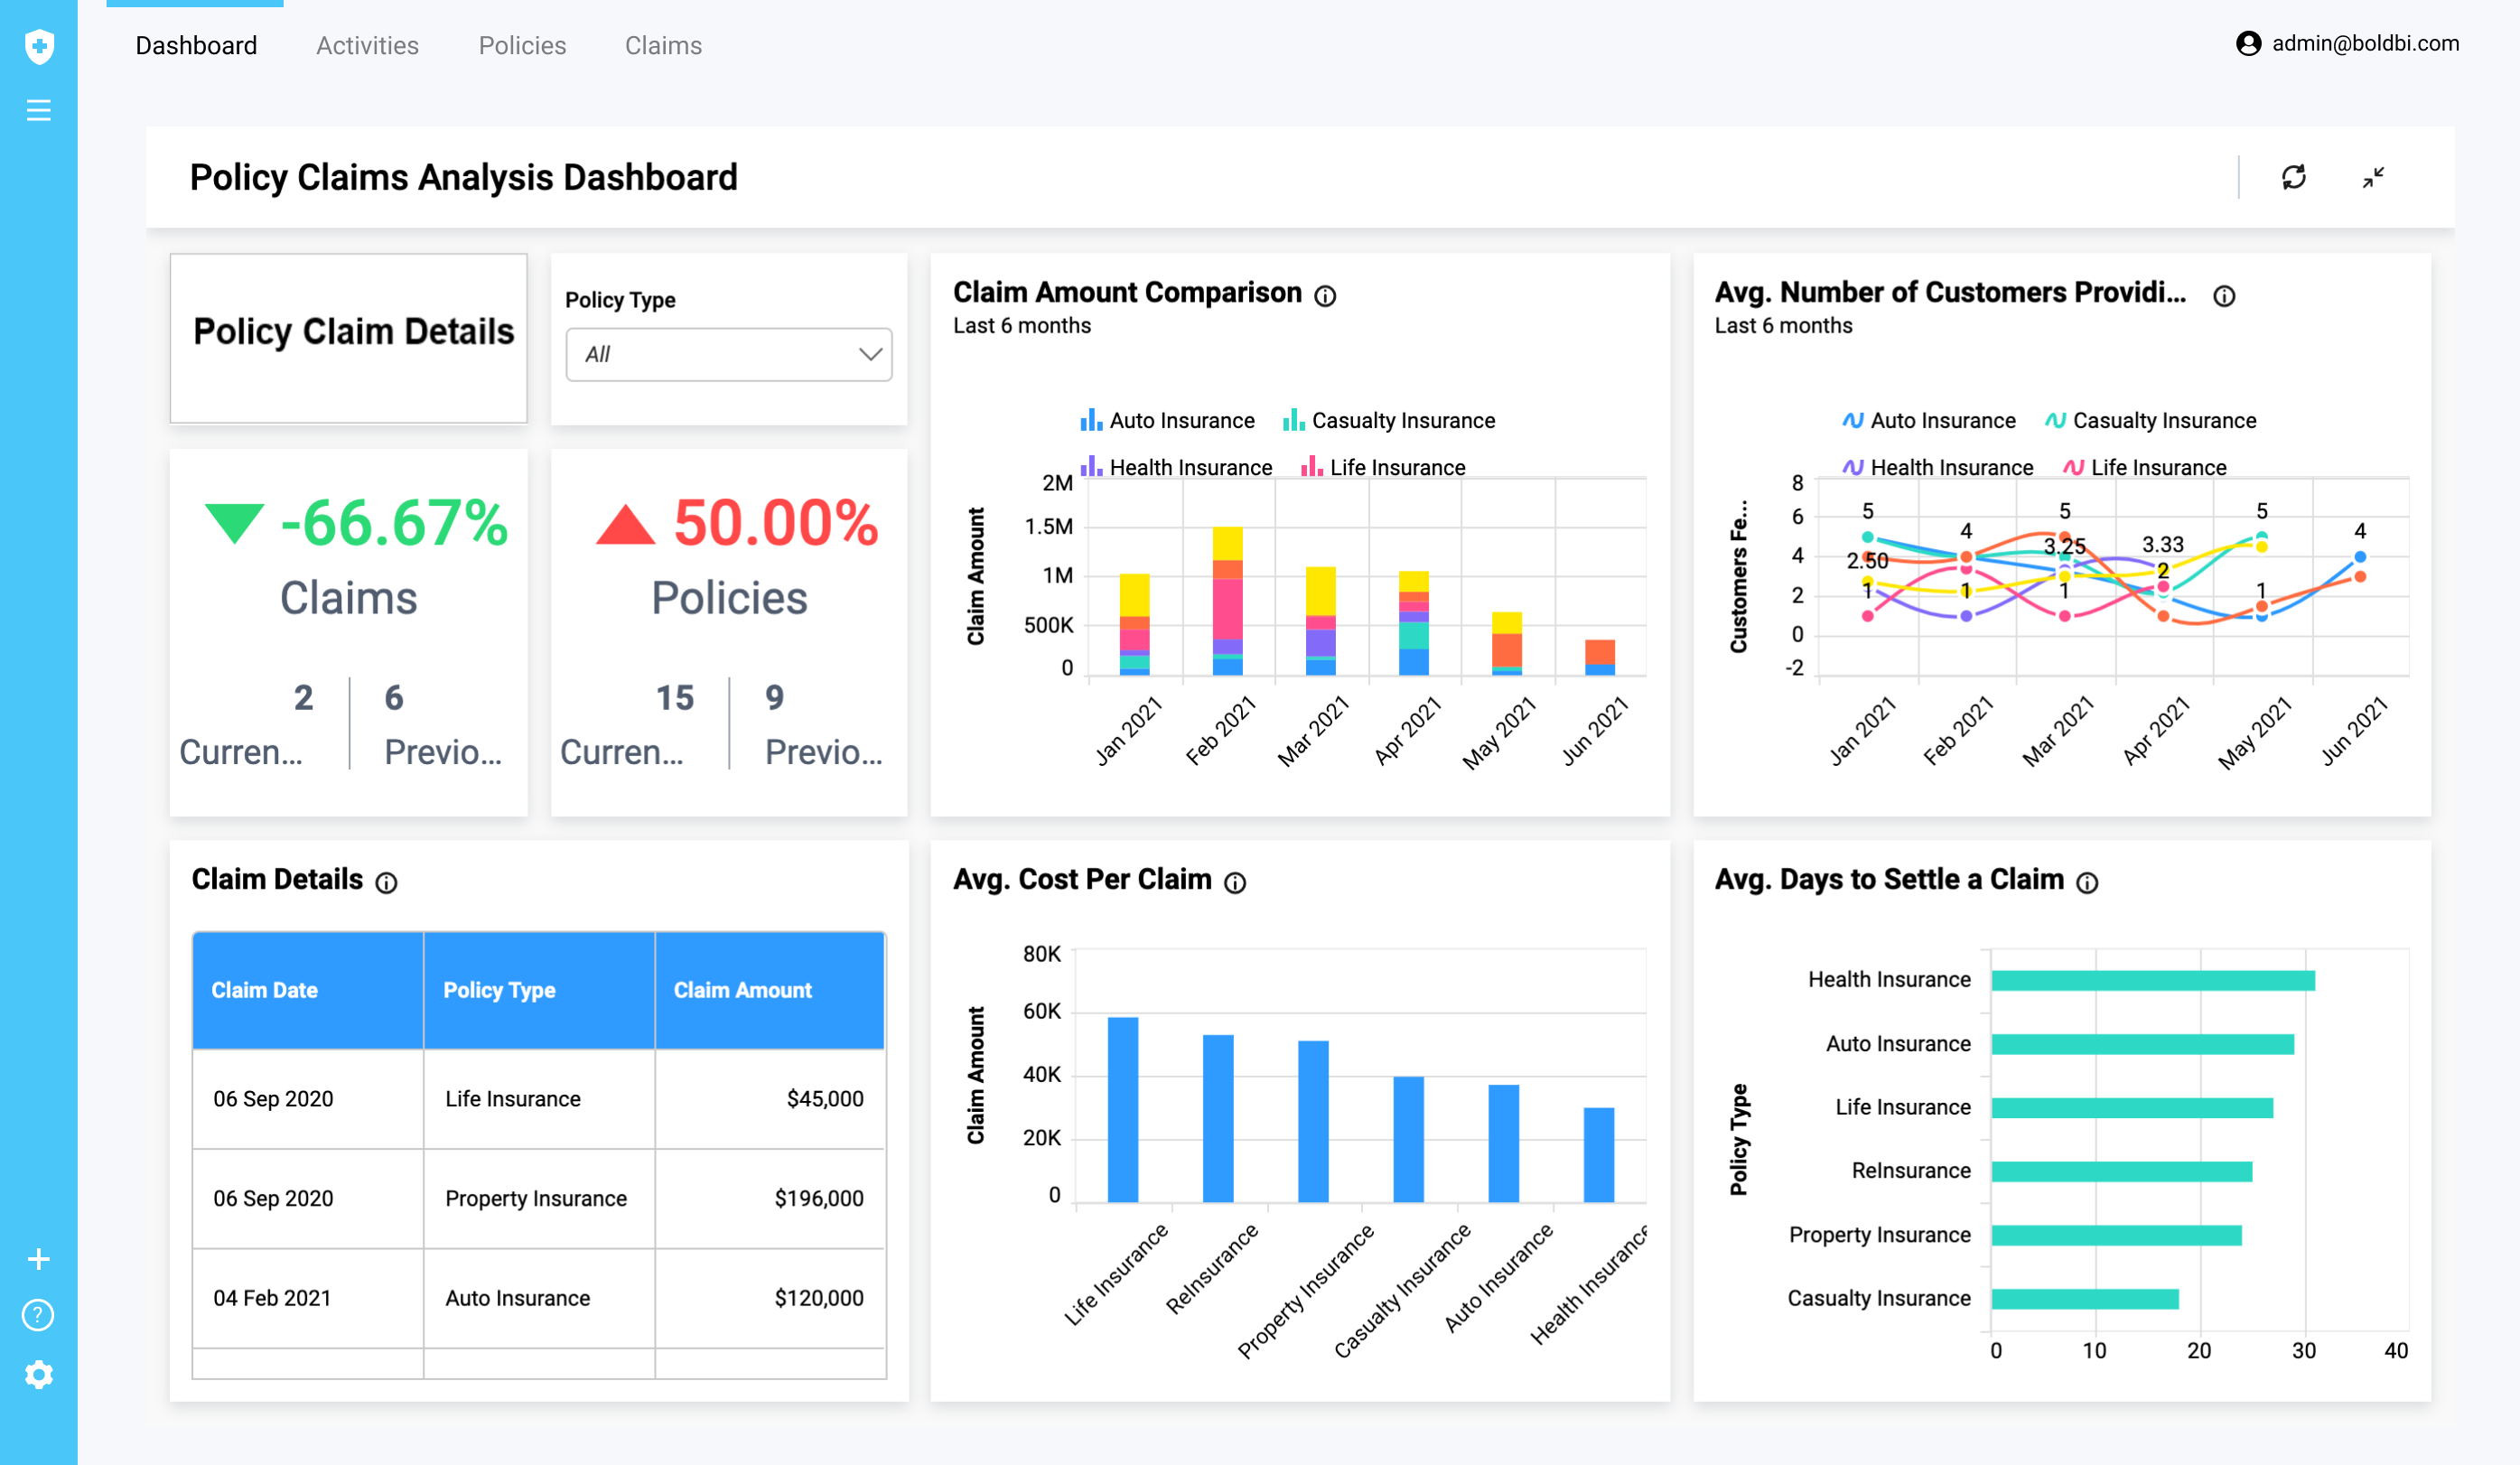The width and height of the screenshot is (2520, 1465).
Task: Click the plus add icon in the sidebar
Action: [x=39, y=1259]
